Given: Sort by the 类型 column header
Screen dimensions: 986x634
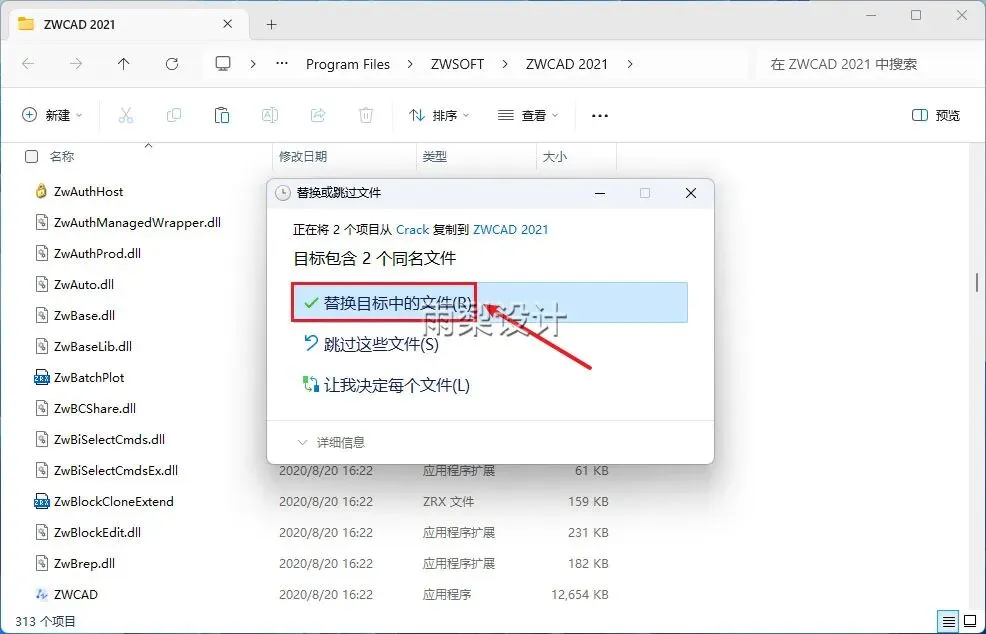Looking at the screenshot, I should 435,157.
